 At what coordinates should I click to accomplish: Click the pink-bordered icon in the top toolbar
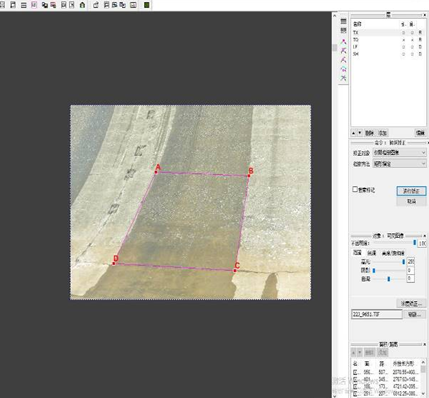(34, 5)
